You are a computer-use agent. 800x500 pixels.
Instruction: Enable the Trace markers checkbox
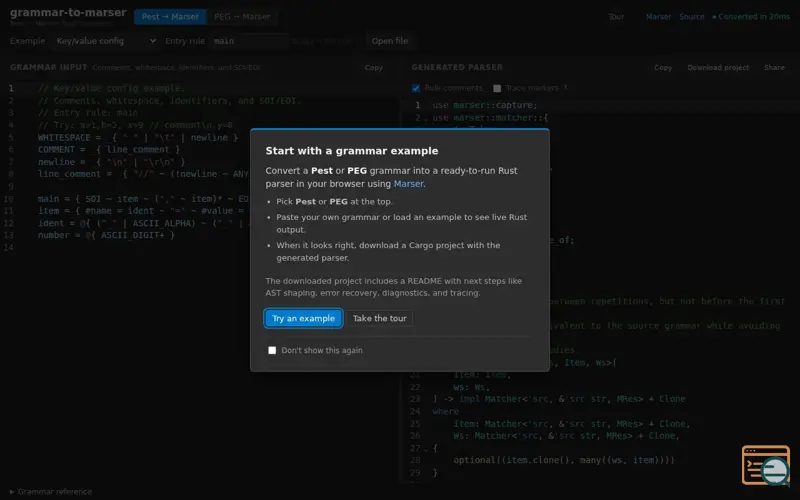[497, 88]
